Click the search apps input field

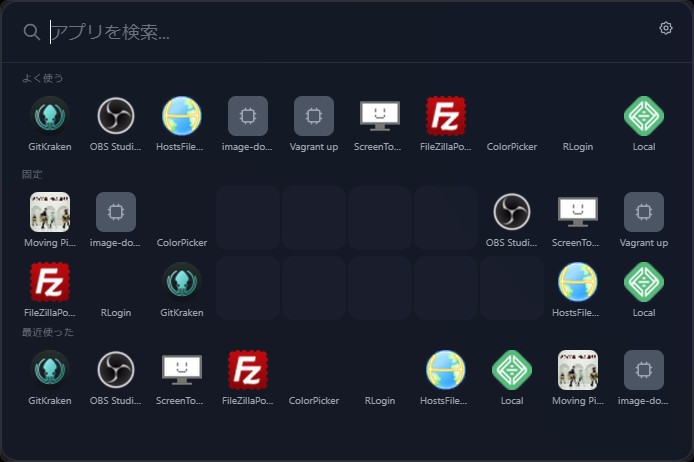point(340,32)
